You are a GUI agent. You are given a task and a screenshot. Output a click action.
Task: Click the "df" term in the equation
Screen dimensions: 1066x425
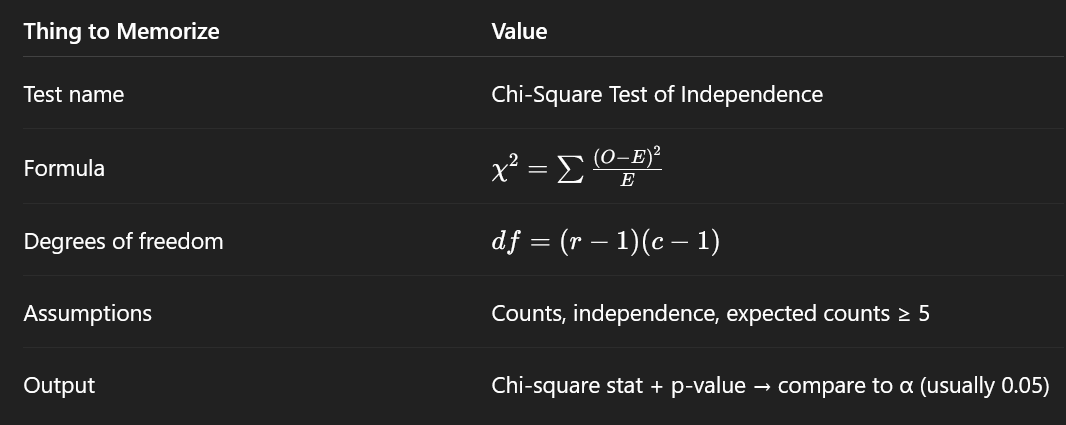pyautogui.click(x=506, y=242)
